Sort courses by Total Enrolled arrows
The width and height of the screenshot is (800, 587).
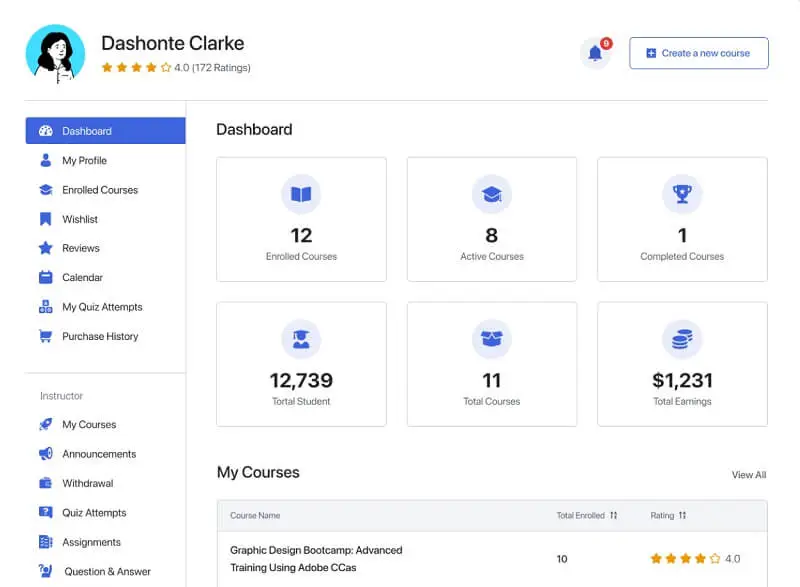614,515
